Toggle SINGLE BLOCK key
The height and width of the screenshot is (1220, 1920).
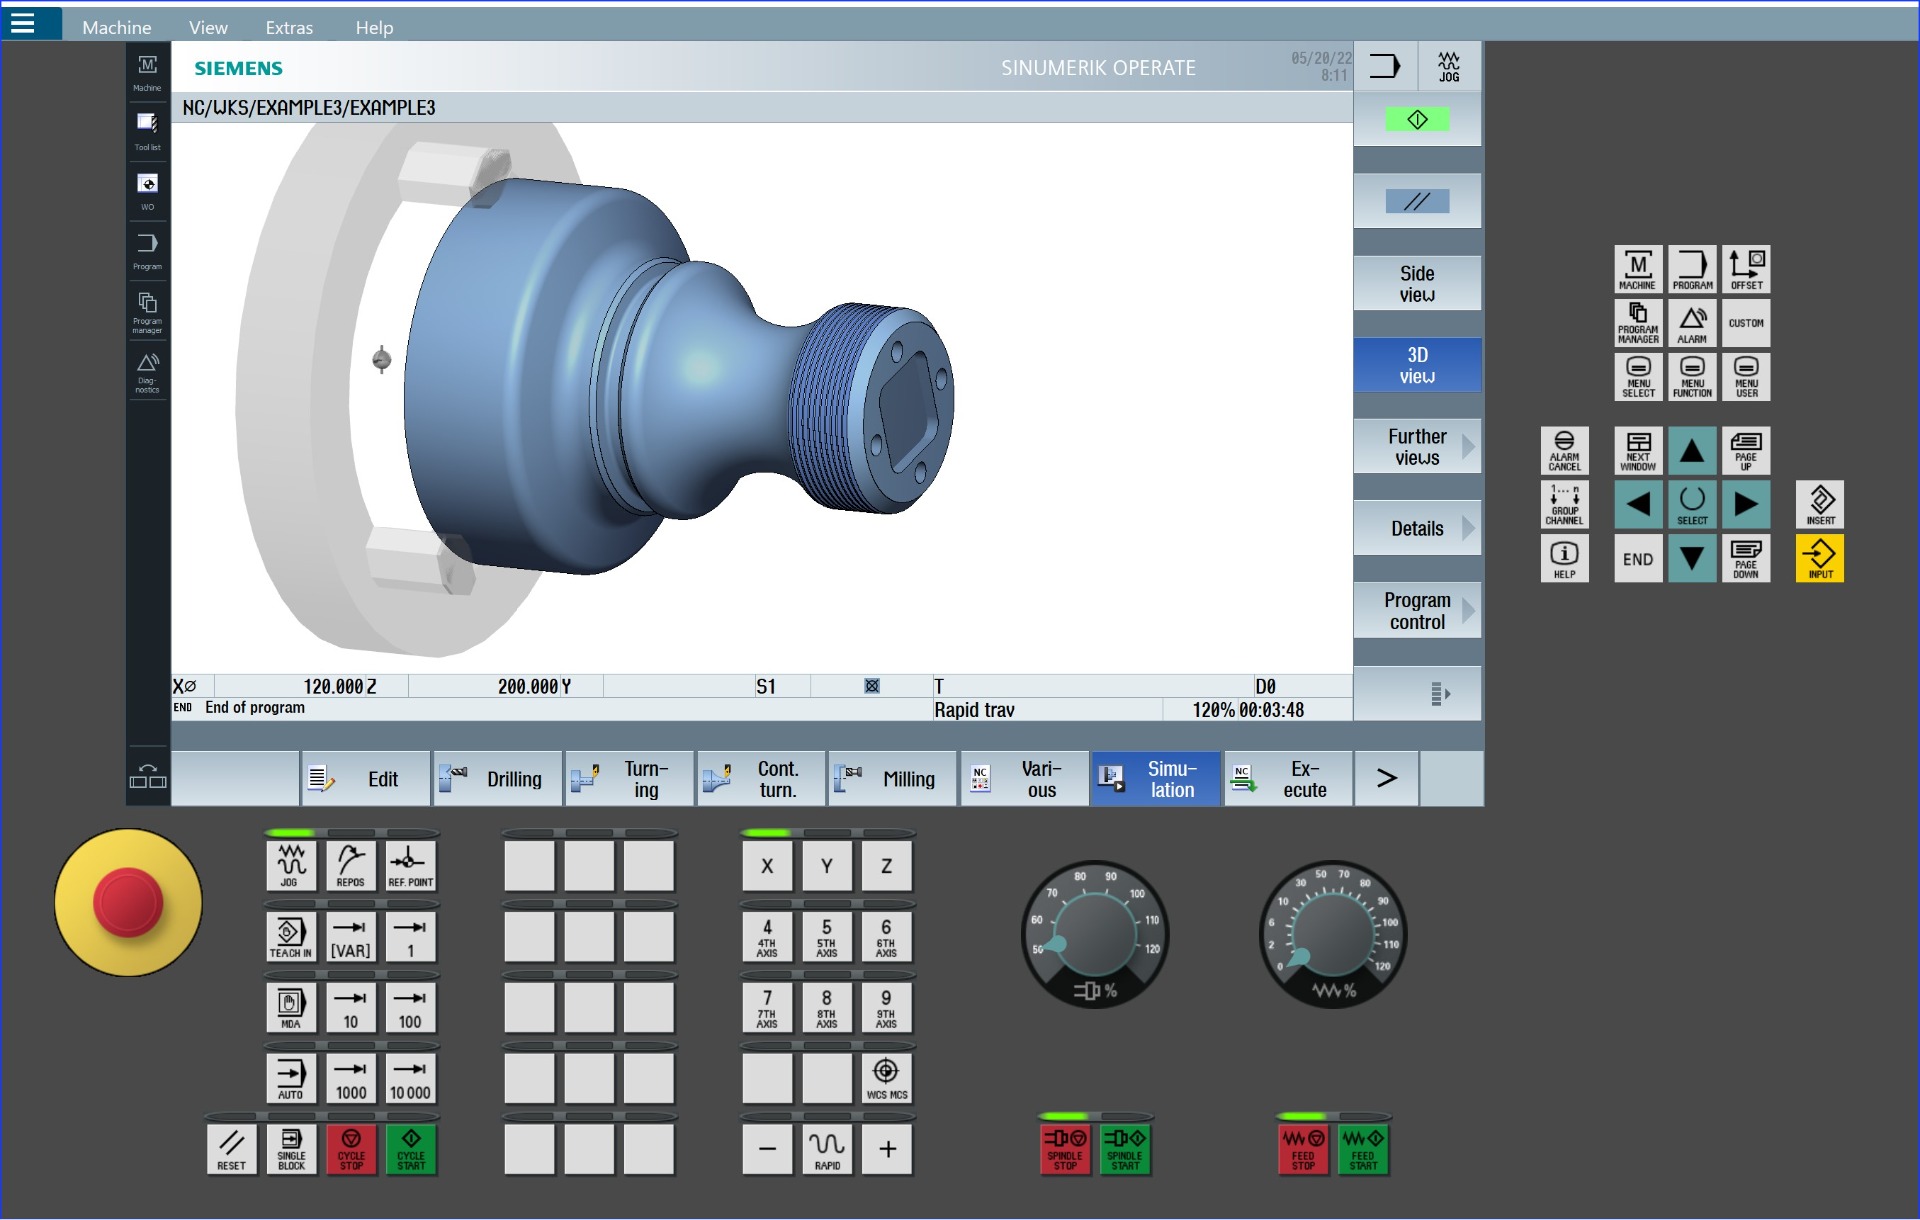pyautogui.click(x=291, y=1150)
